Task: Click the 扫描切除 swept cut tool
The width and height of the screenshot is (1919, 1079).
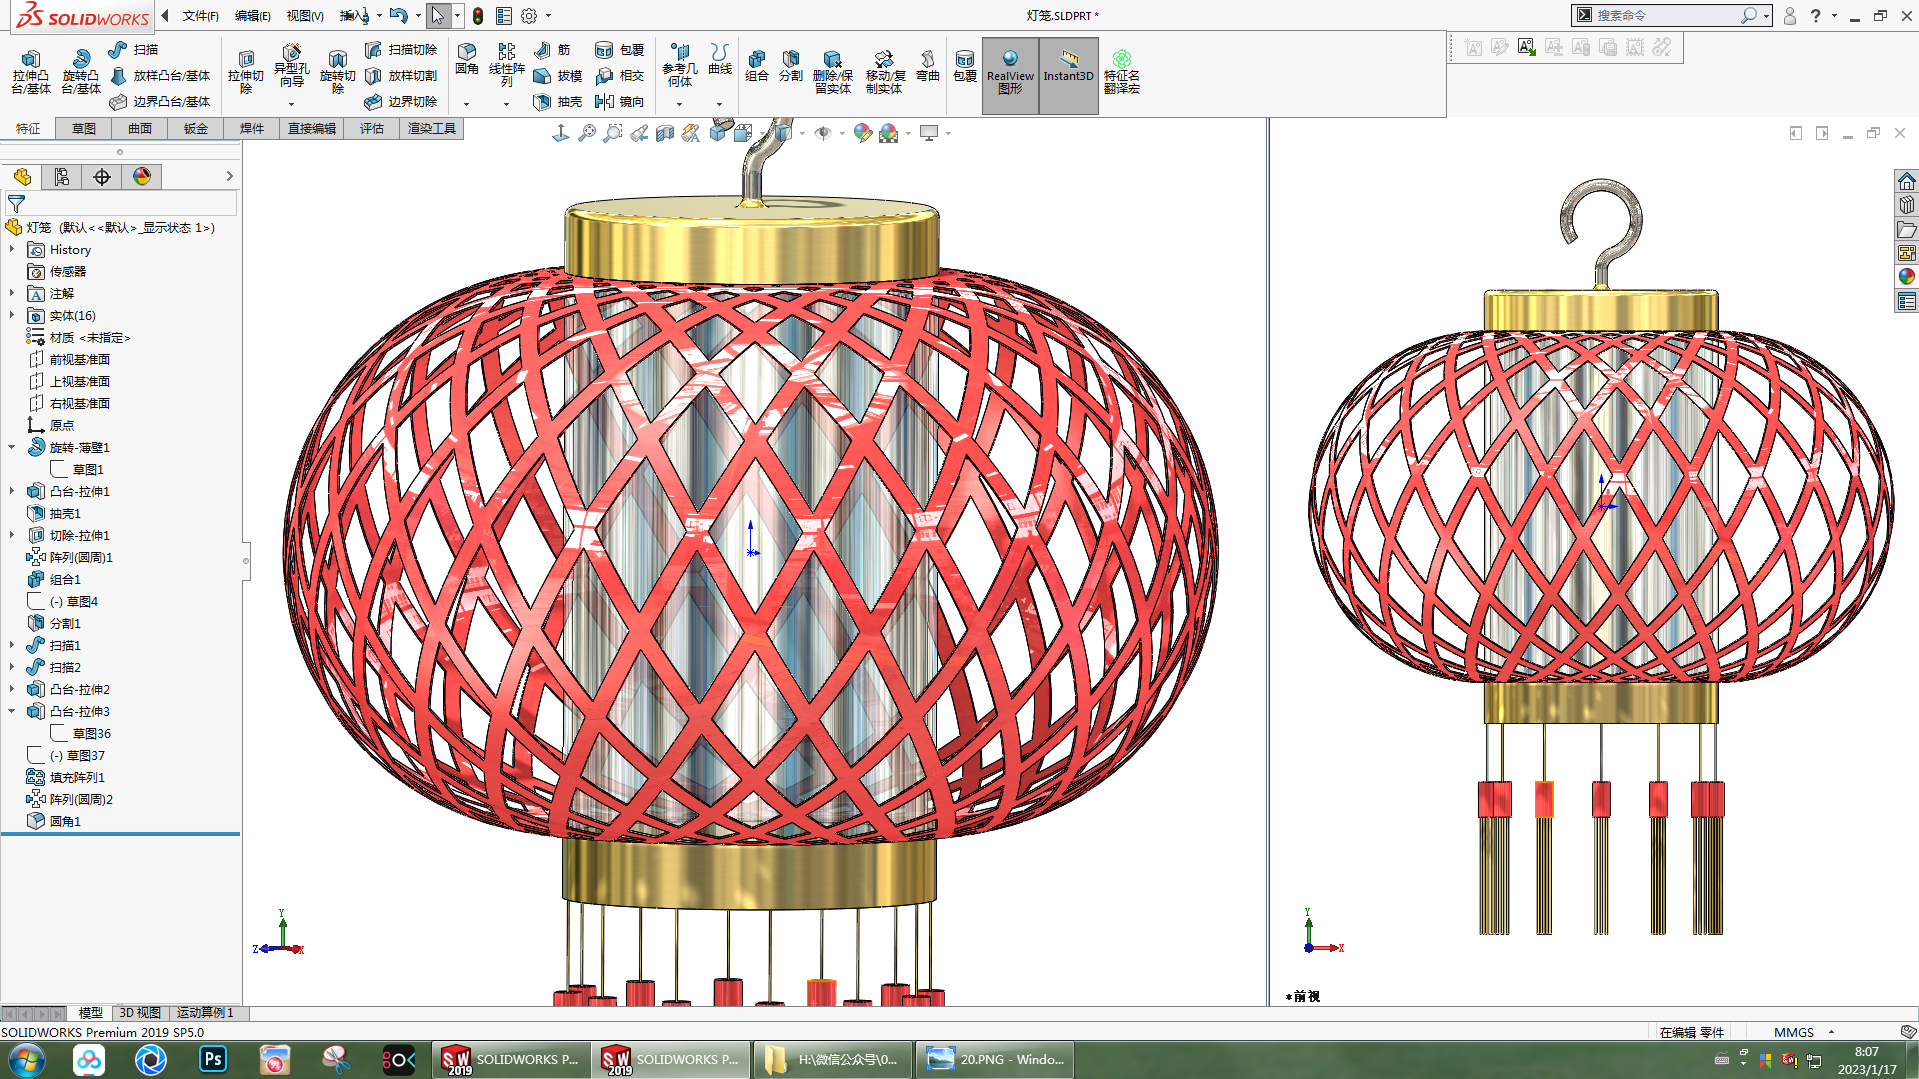Action: tap(401, 49)
